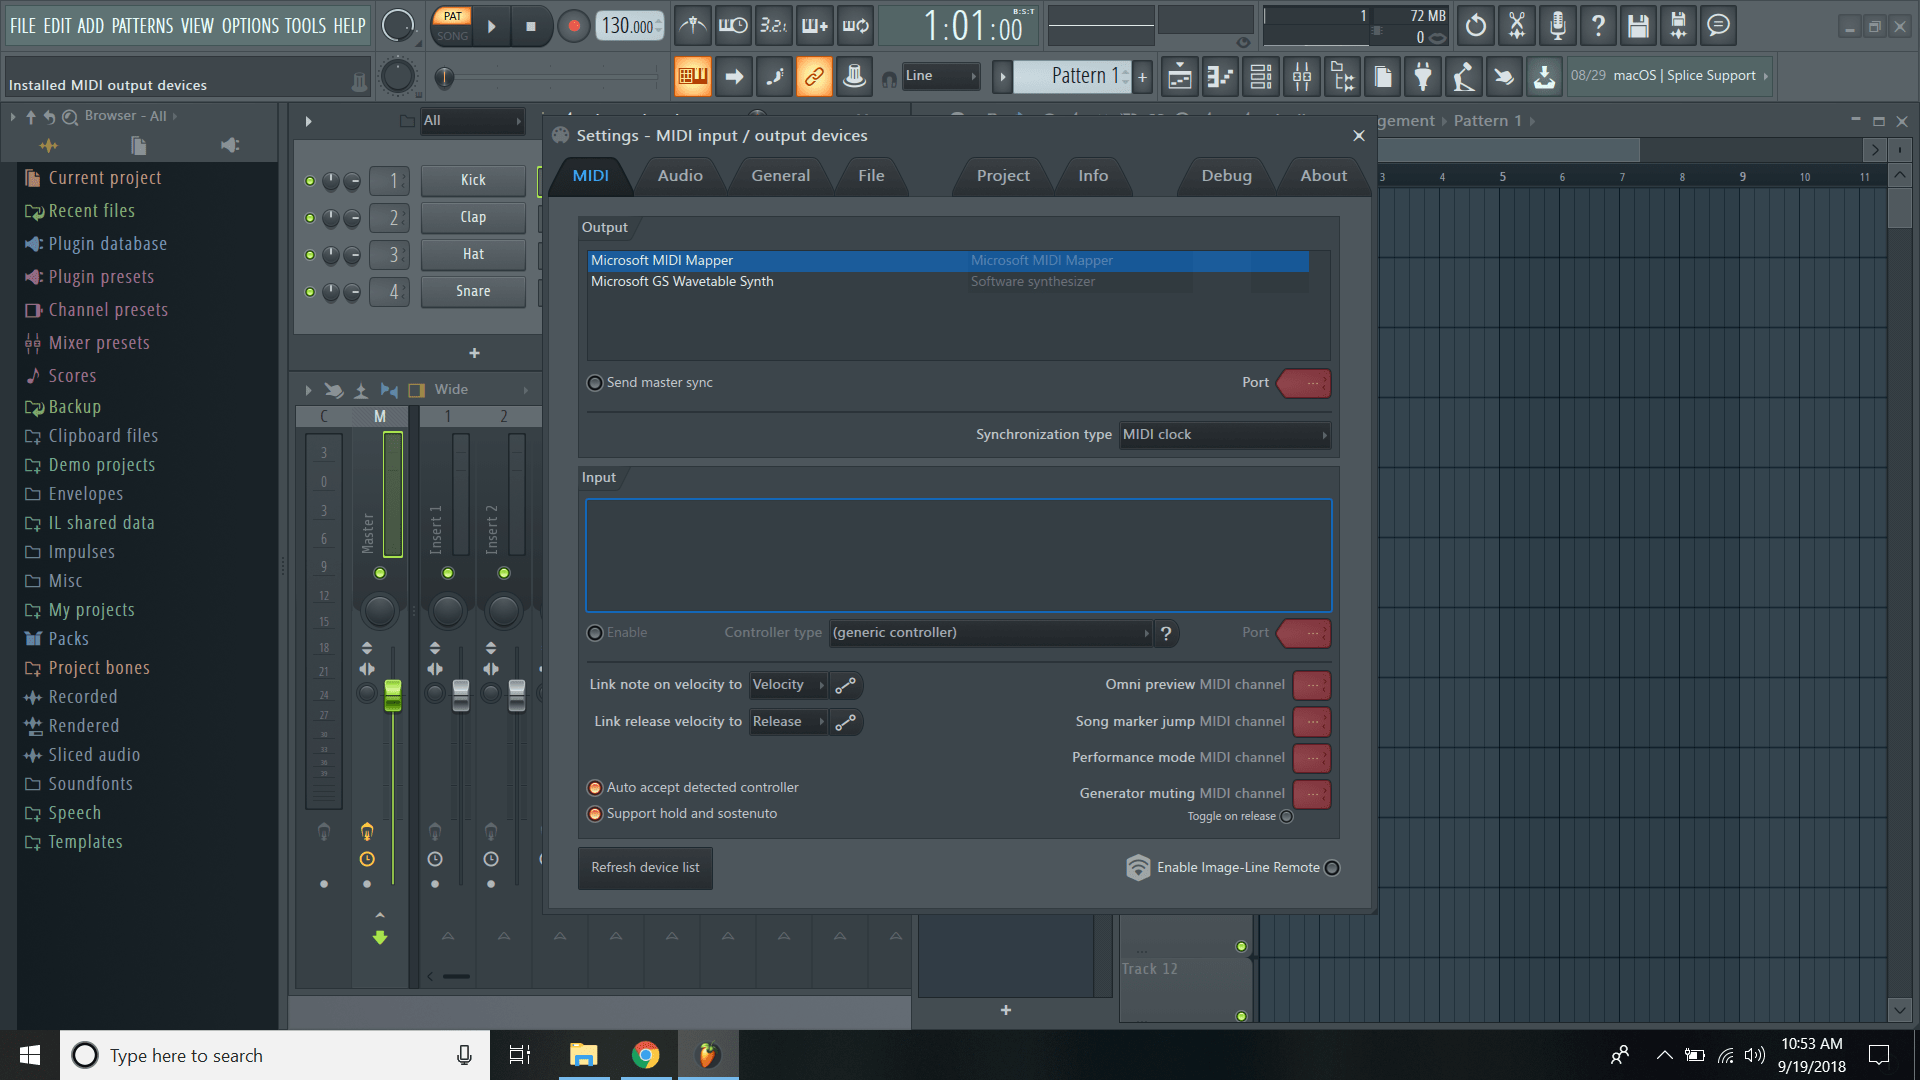Select the Snare channel button
Image resolution: width=1920 pixels, height=1080 pixels.
[x=472, y=291]
